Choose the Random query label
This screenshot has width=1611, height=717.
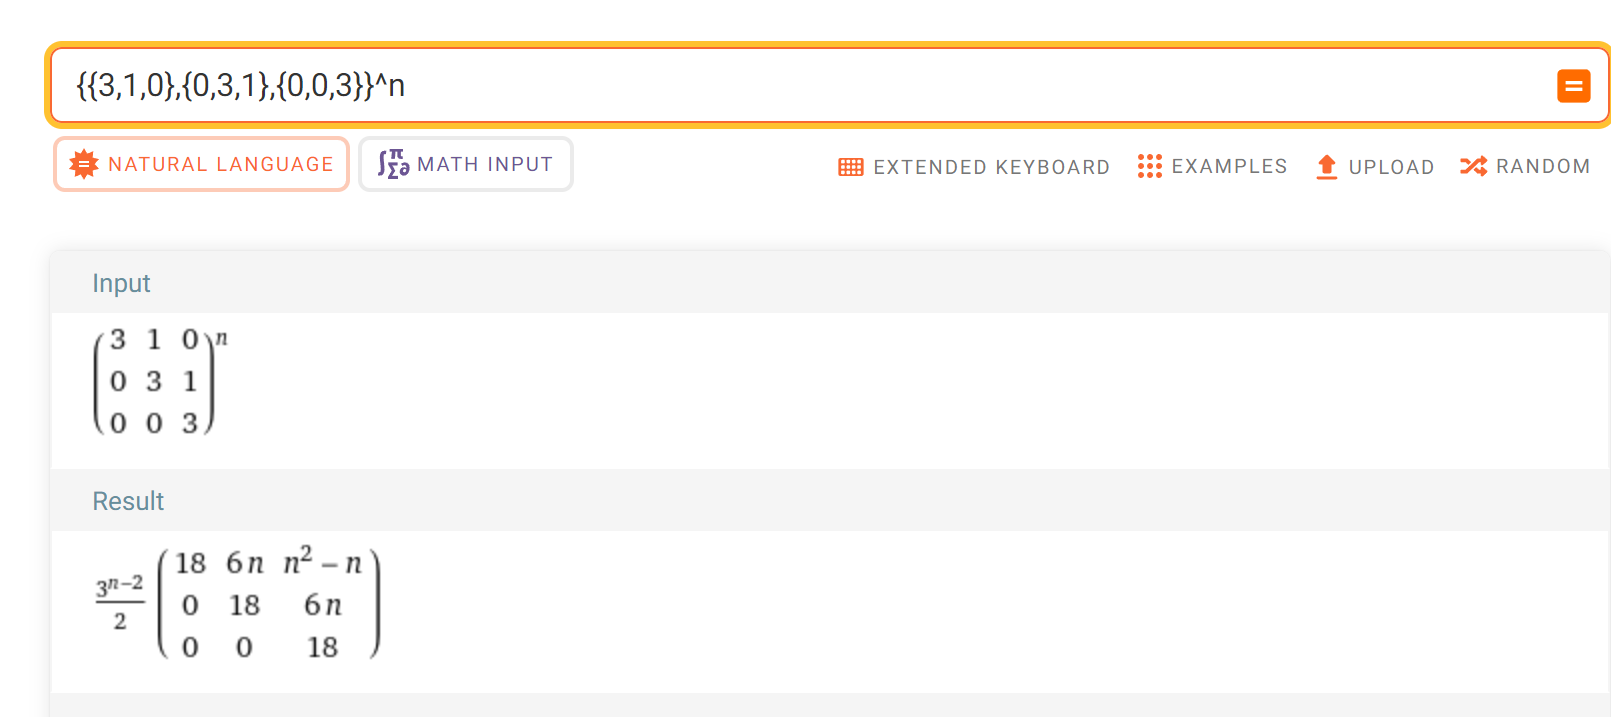(x=1543, y=166)
